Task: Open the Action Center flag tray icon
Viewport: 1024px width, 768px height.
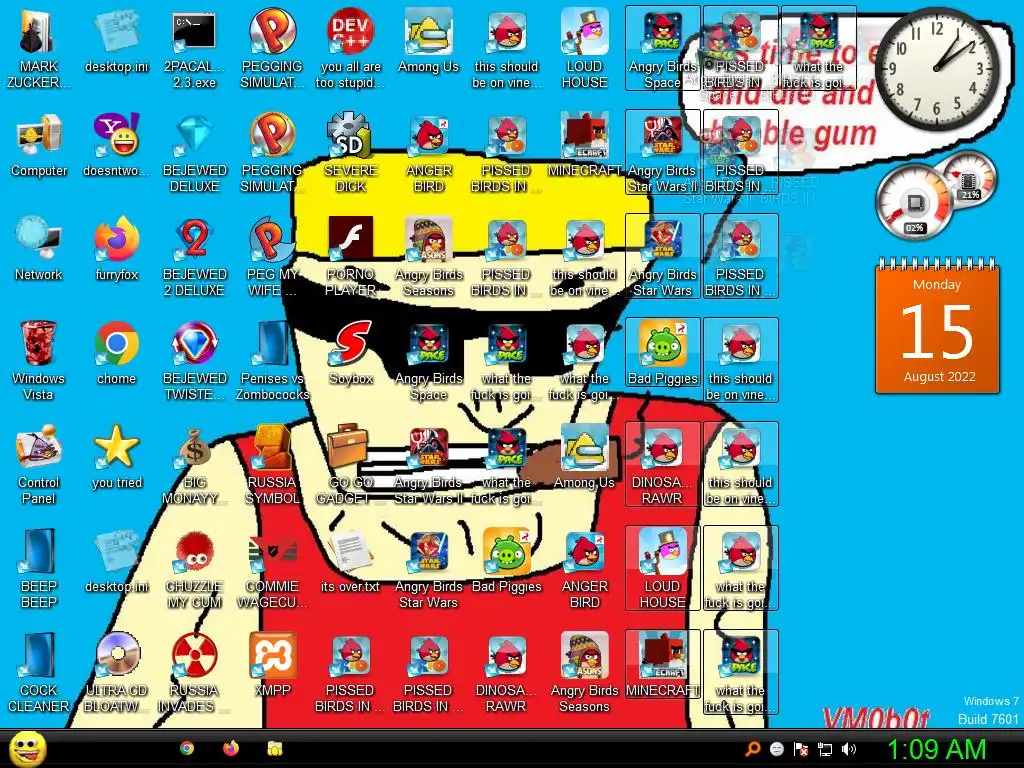Action: (x=801, y=749)
